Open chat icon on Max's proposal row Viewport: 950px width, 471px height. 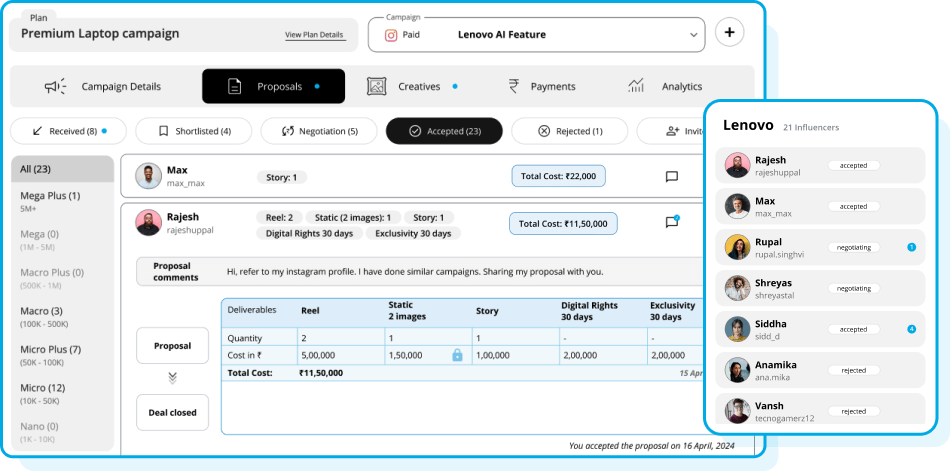(x=671, y=176)
